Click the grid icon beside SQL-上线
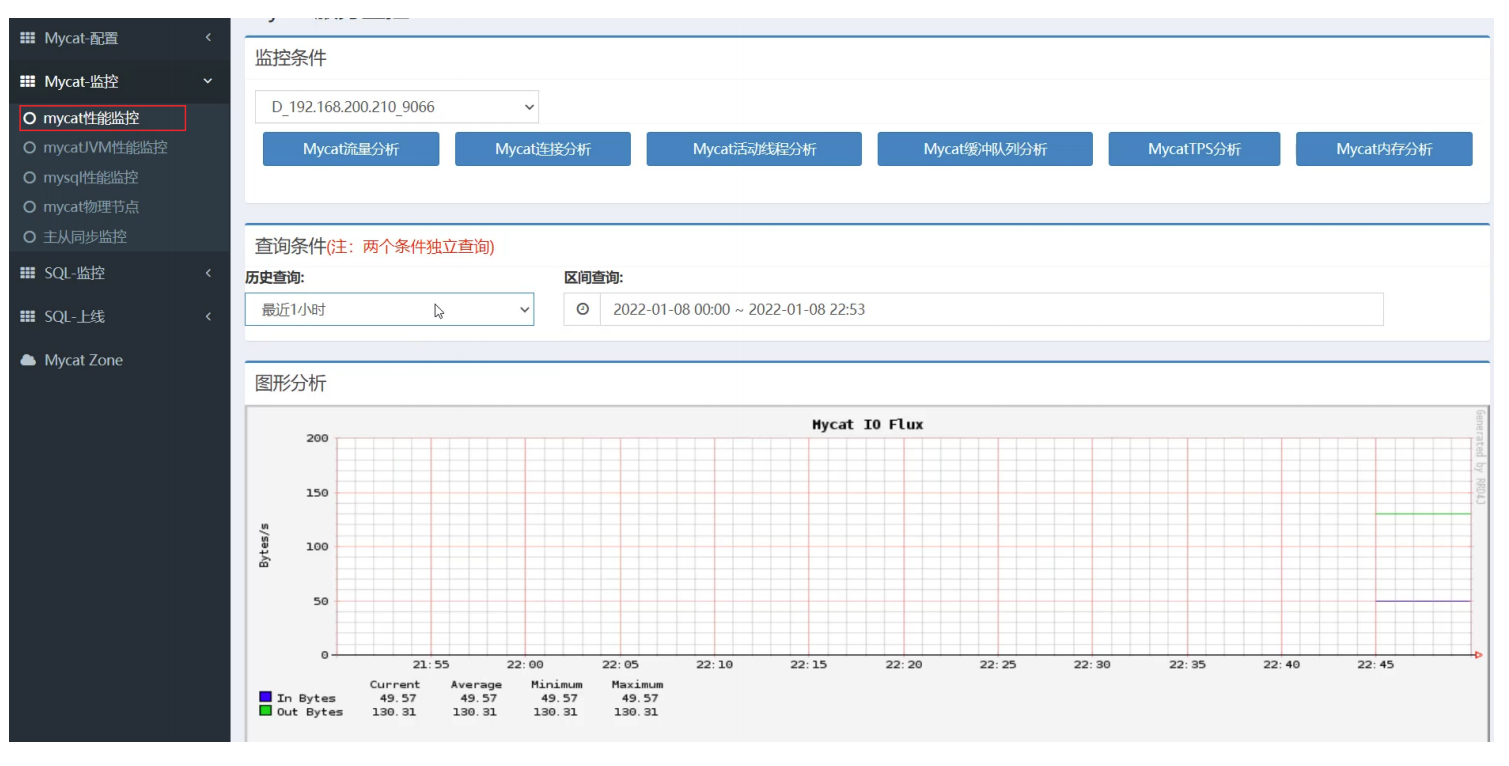The image size is (1509, 766). [28, 317]
